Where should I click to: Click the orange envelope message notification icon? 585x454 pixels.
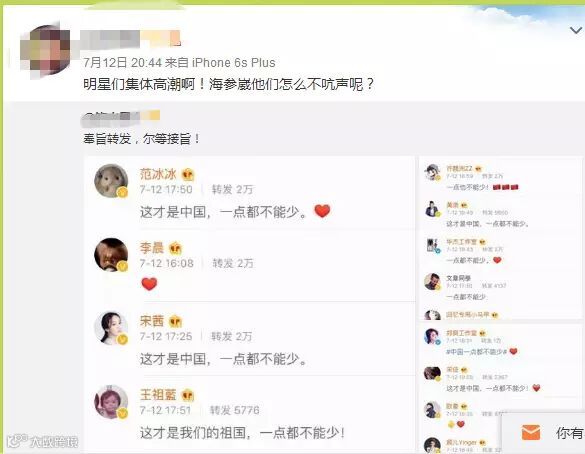click(x=531, y=432)
